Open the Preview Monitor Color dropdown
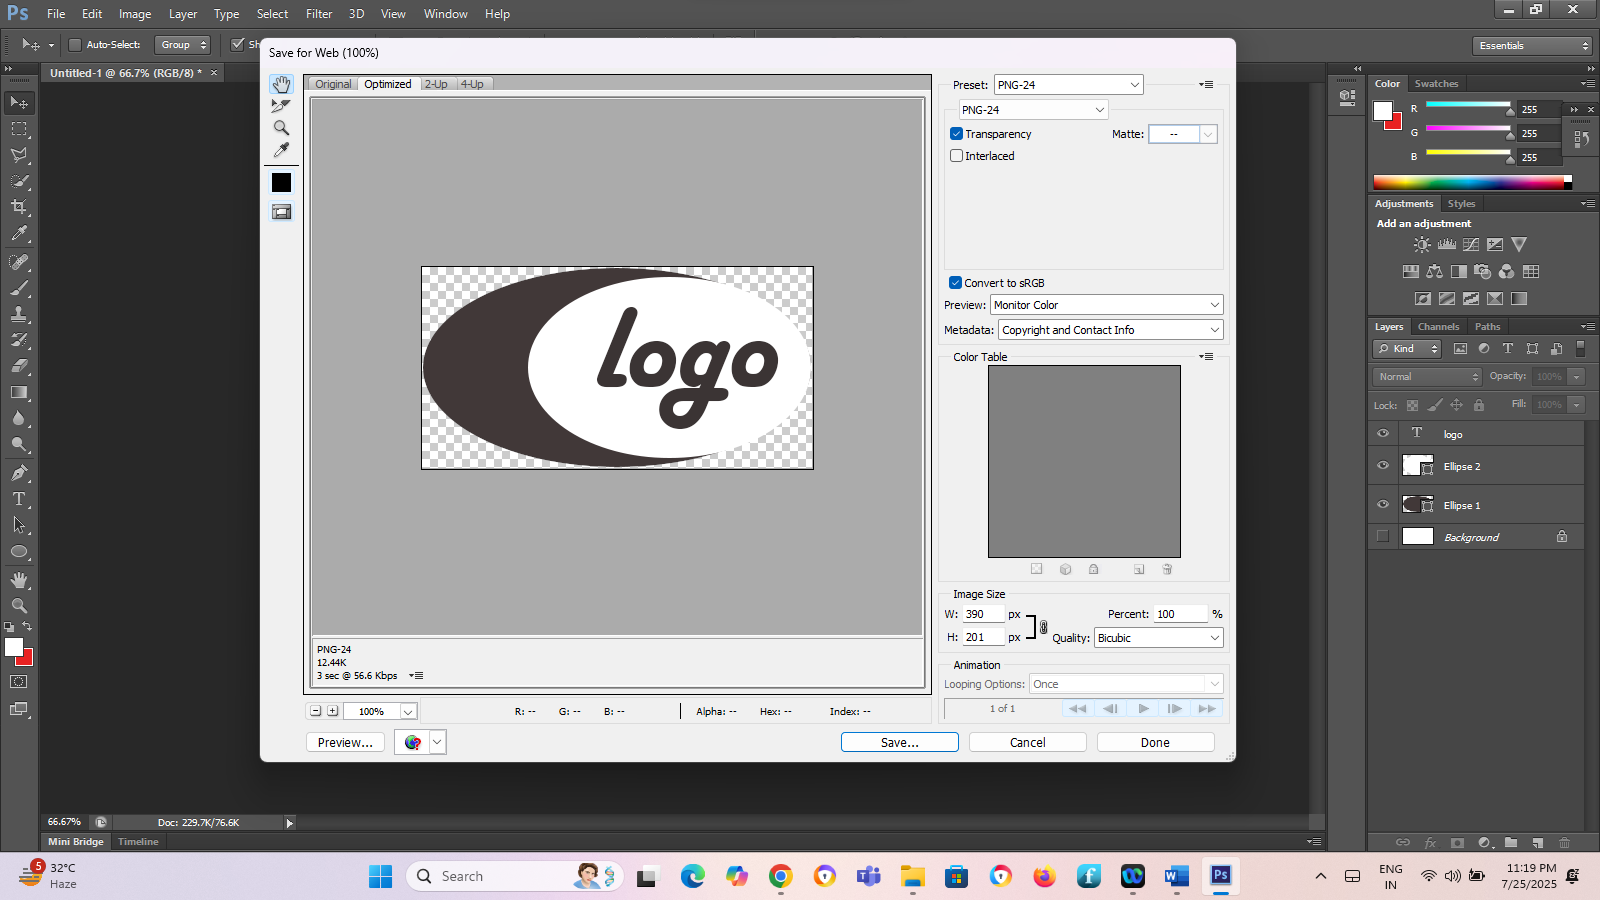The height and width of the screenshot is (900, 1600). [x=1107, y=305]
